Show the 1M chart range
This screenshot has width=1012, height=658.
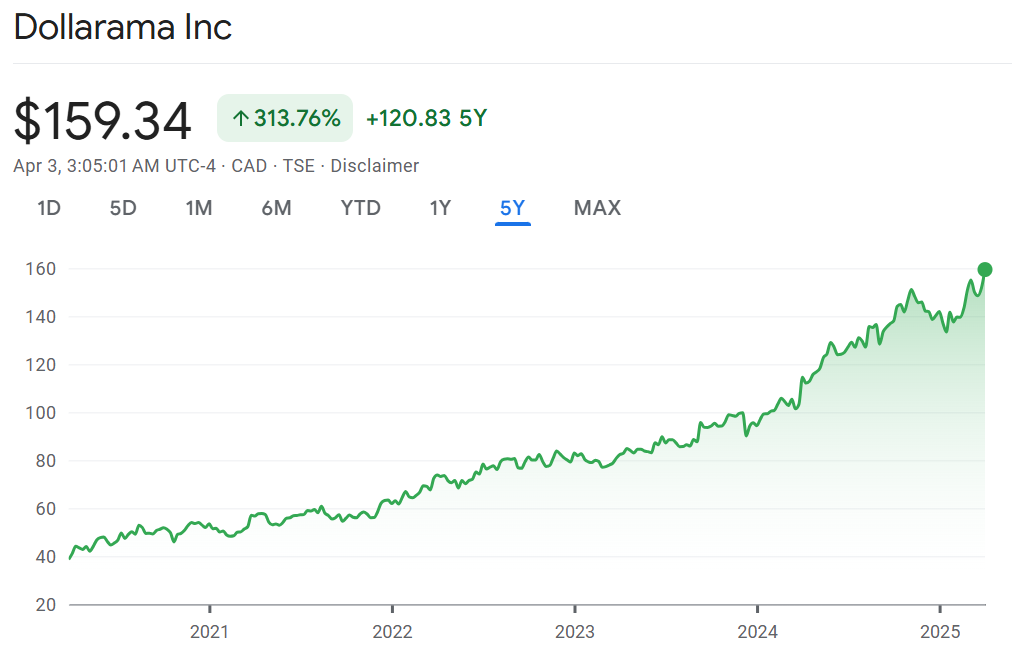click(x=199, y=208)
